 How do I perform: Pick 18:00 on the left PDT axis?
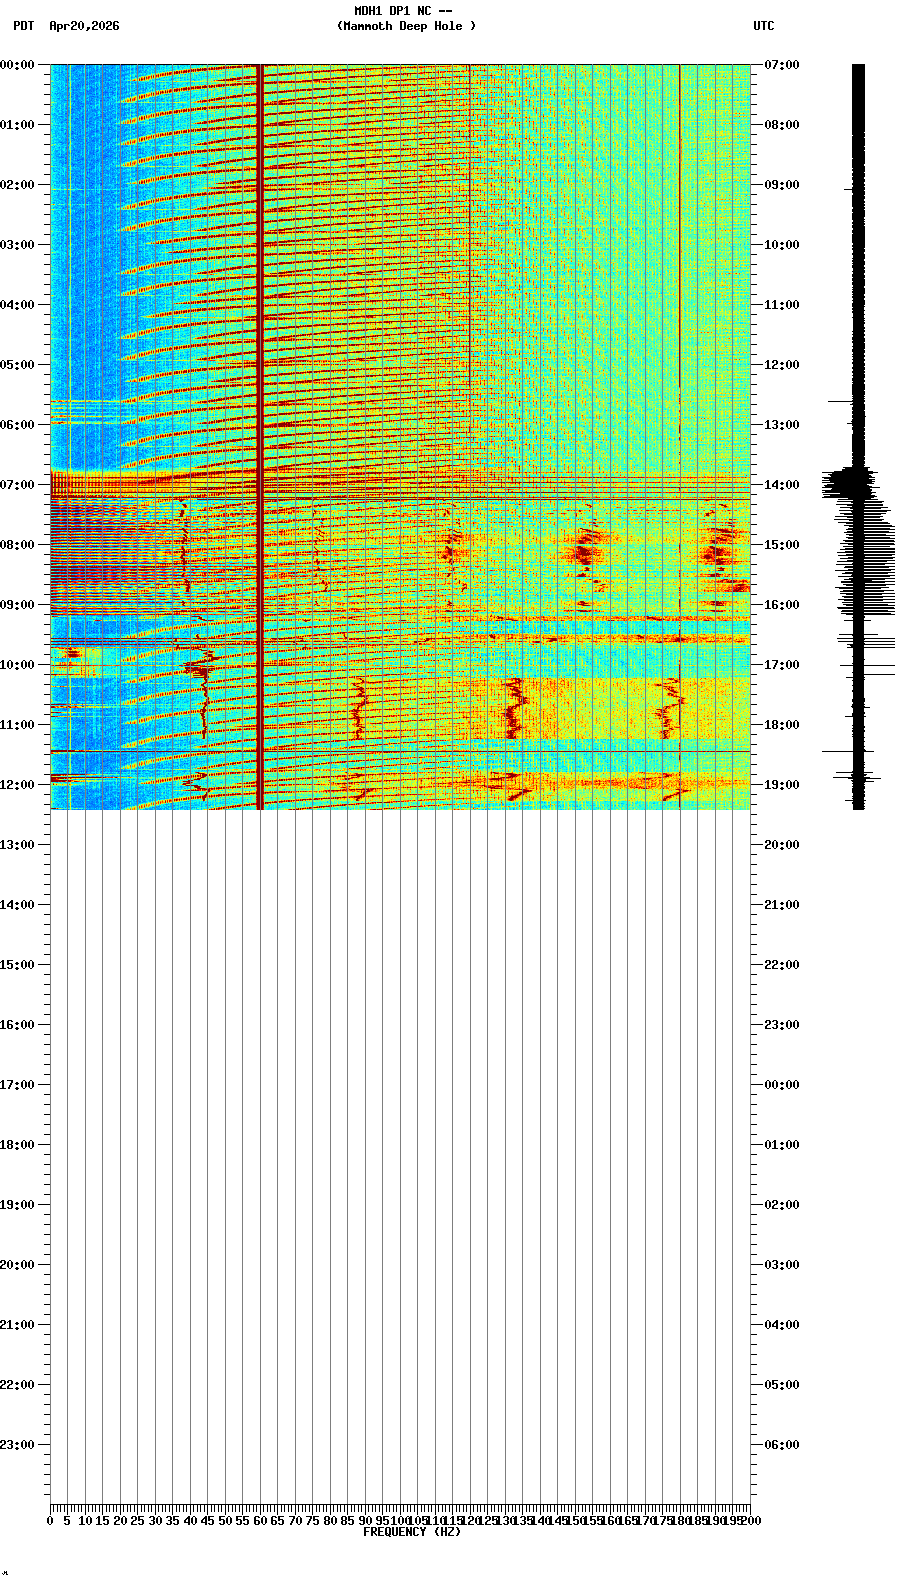(18, 1145)
